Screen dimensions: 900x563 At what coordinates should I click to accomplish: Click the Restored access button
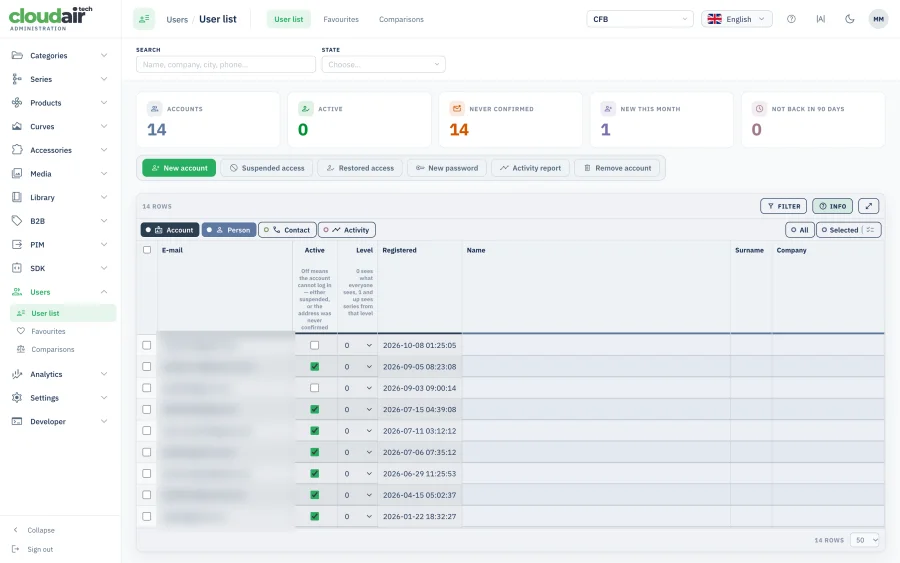tap(360, 168)
